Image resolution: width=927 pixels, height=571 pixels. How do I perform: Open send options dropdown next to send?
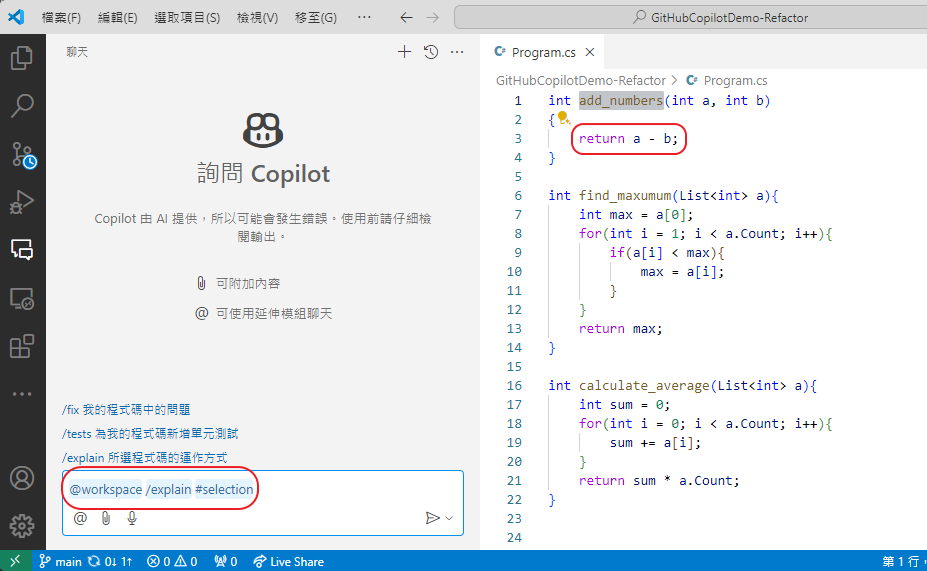pos(449,518)
